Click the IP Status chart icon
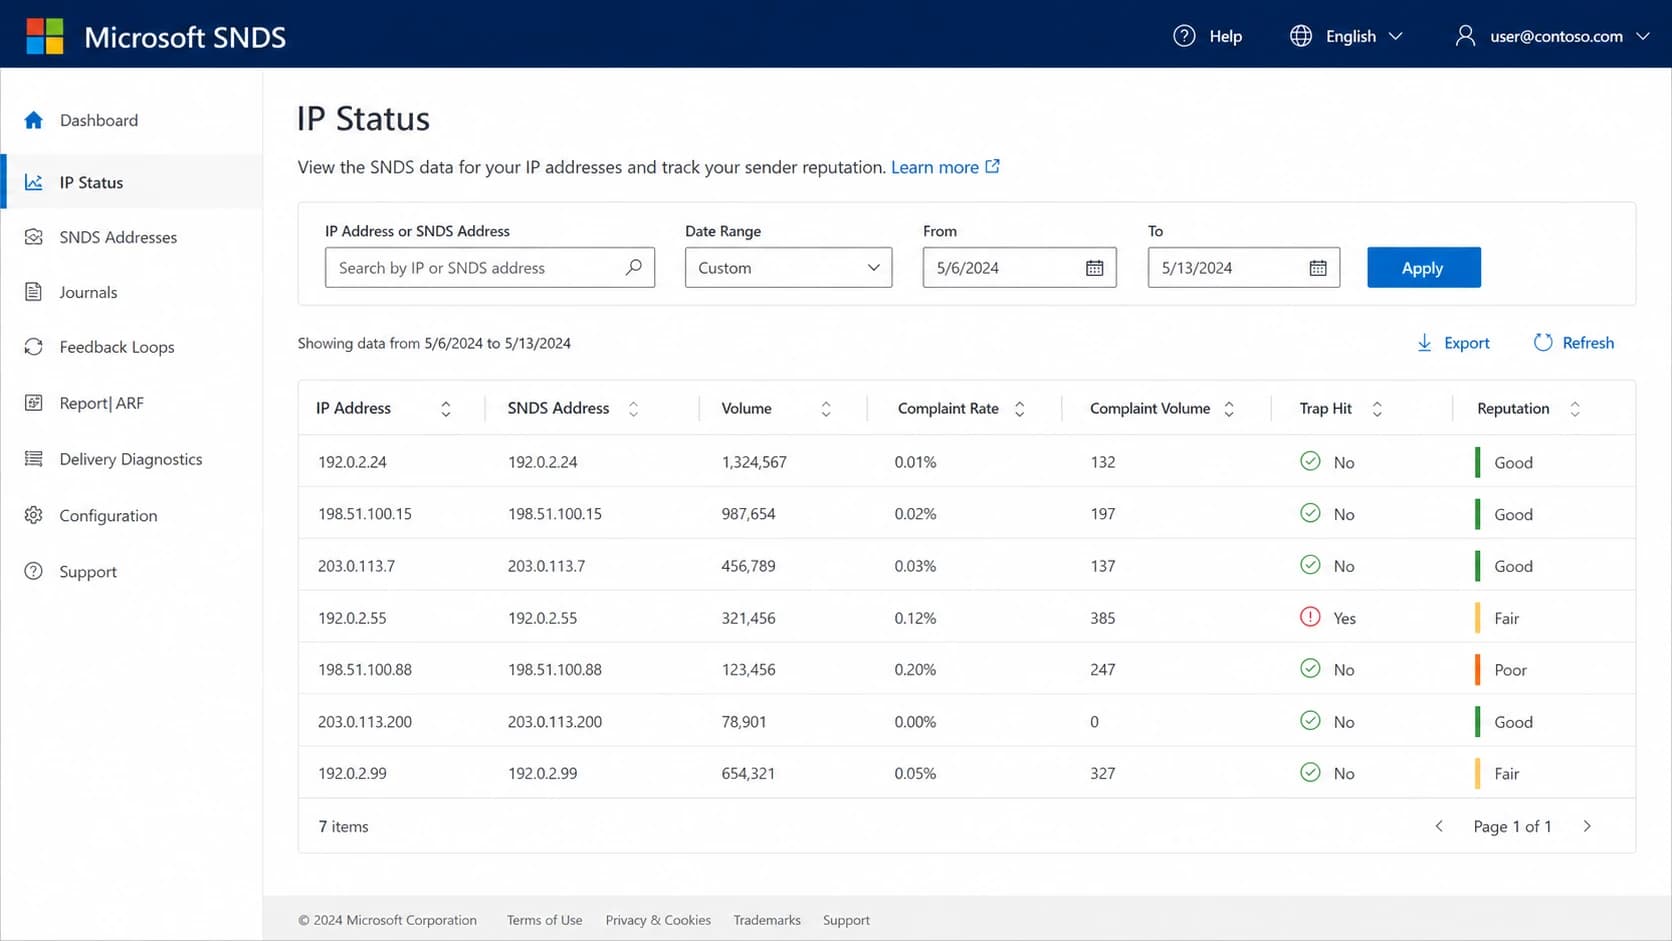Viewport: 1672px width, 941px height. [34, 182]
